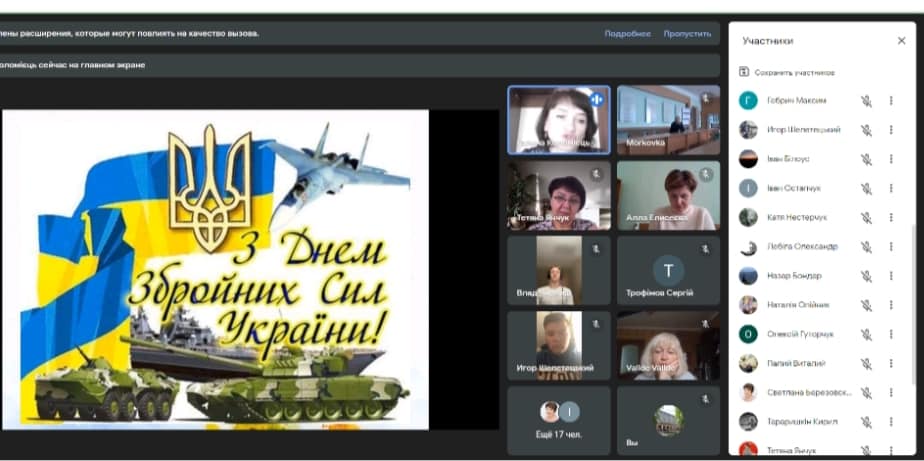
Task: Click the profile avatar of Іван Білоус
Action: 748,159
